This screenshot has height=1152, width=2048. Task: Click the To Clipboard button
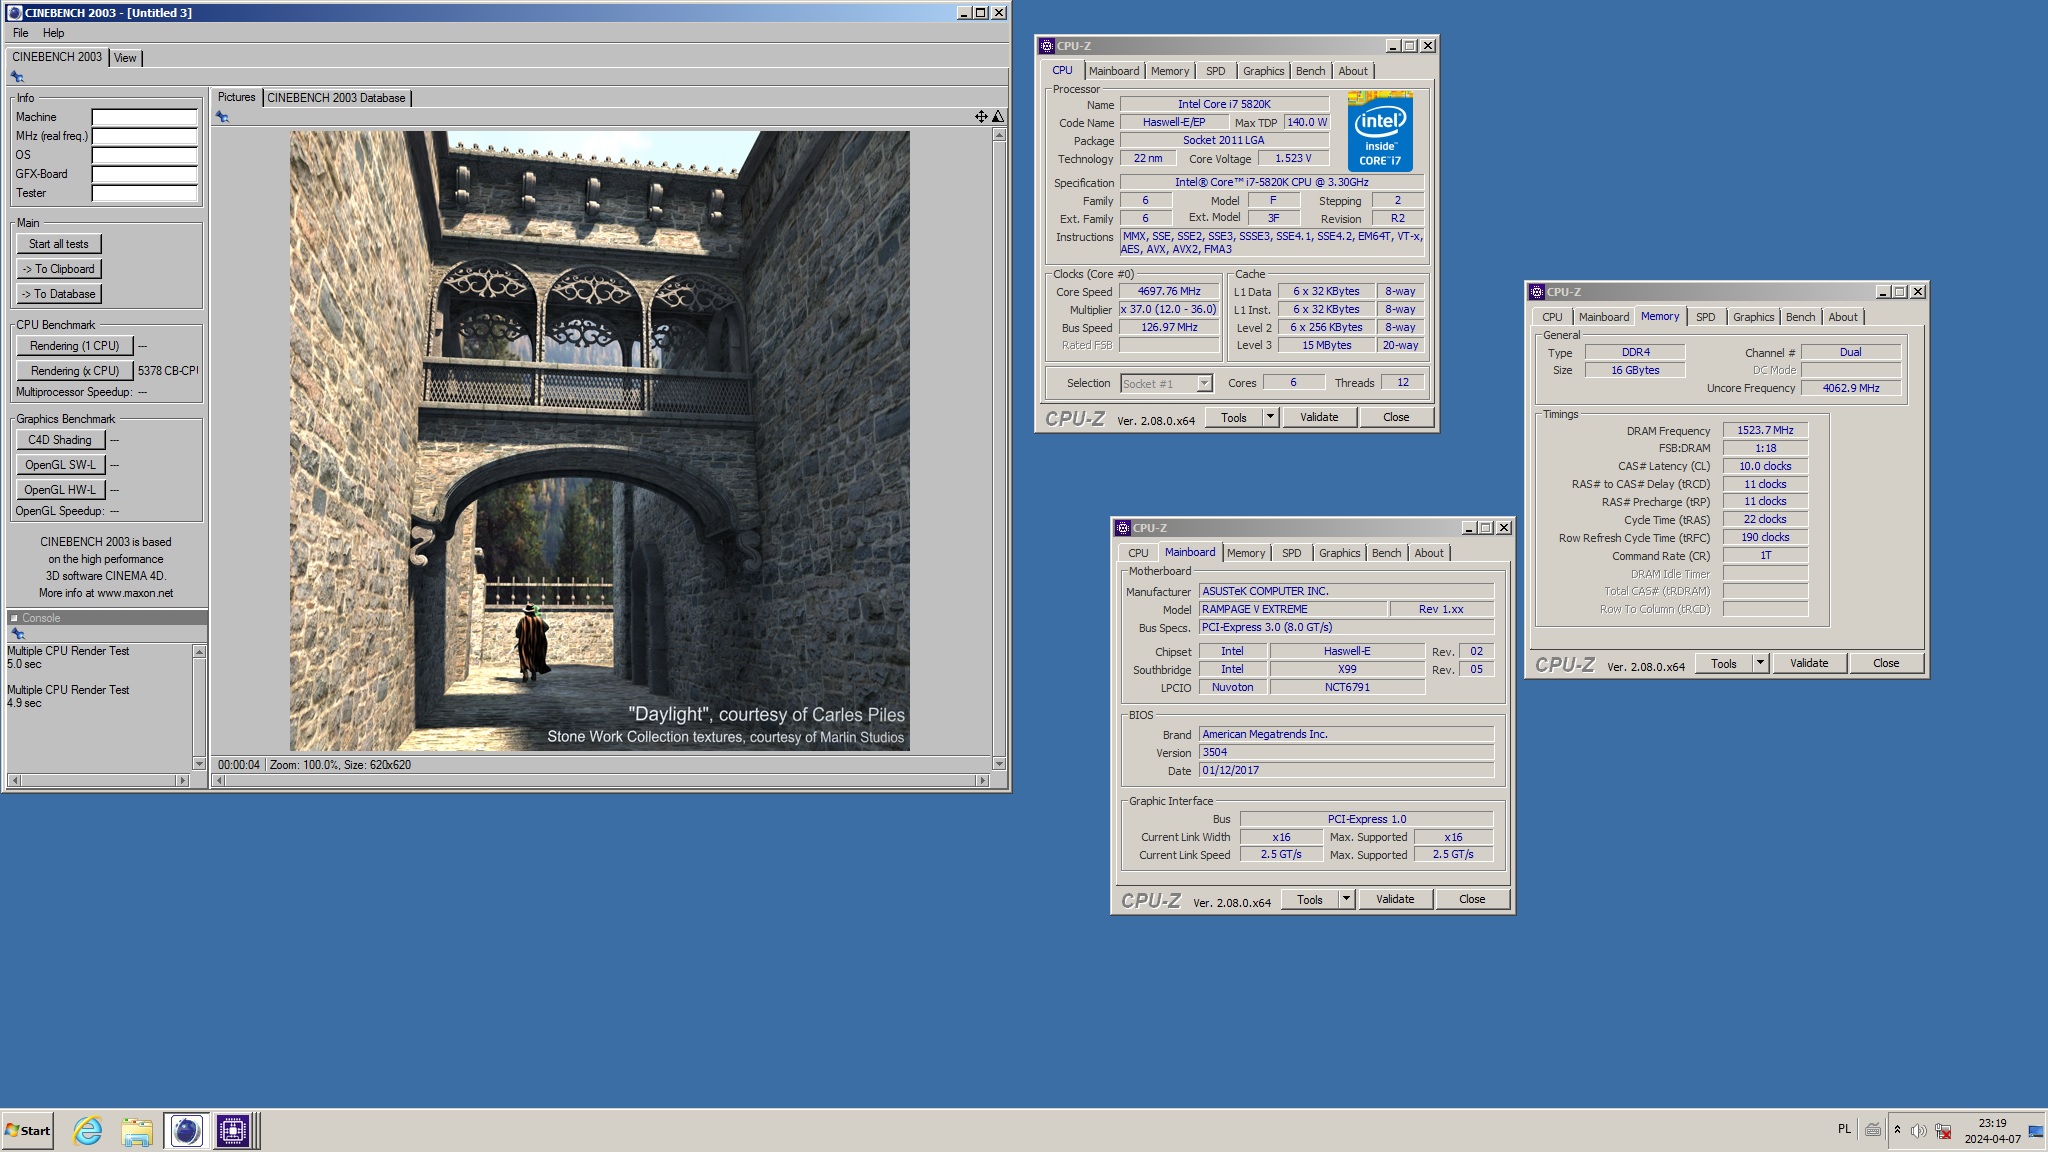58,269
